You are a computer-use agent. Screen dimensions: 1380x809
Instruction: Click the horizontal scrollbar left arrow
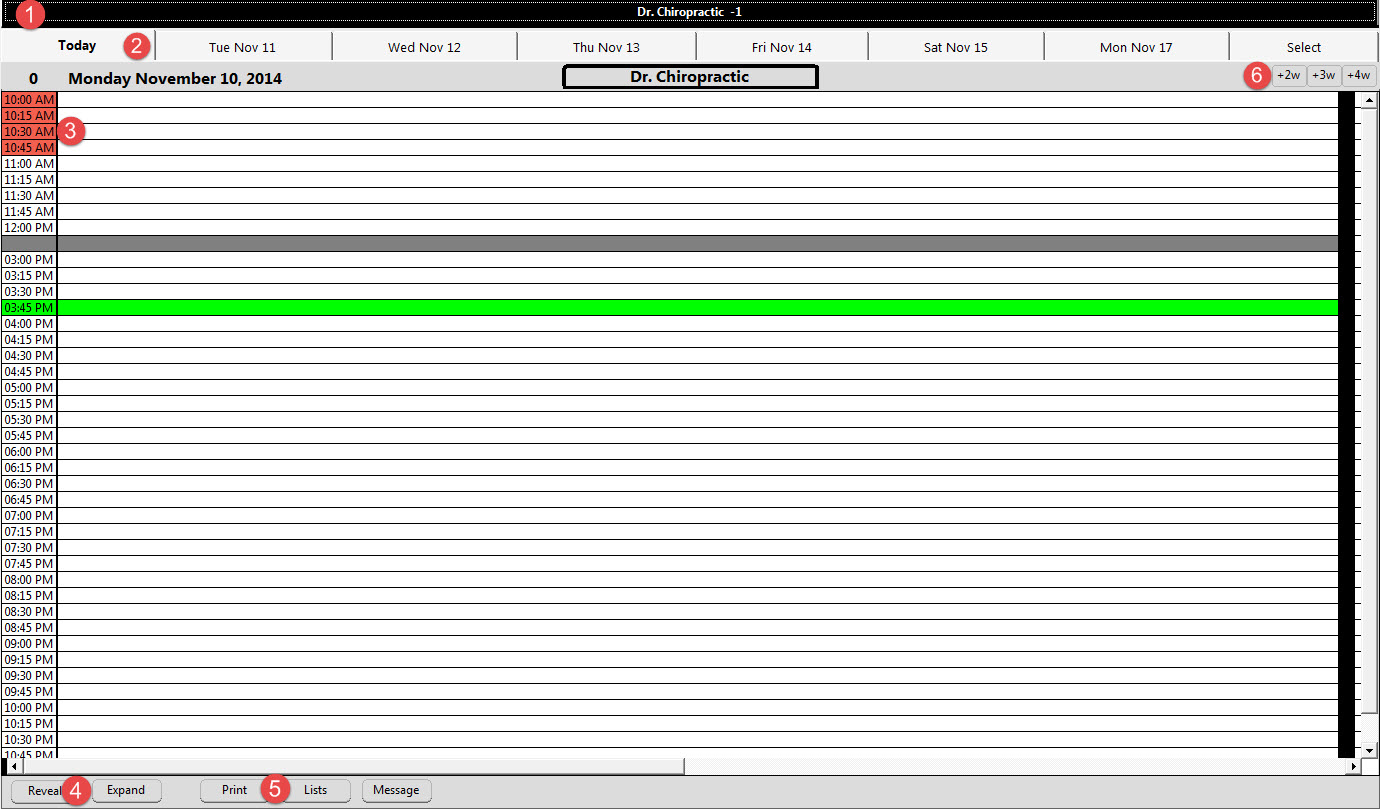[13, 766]
